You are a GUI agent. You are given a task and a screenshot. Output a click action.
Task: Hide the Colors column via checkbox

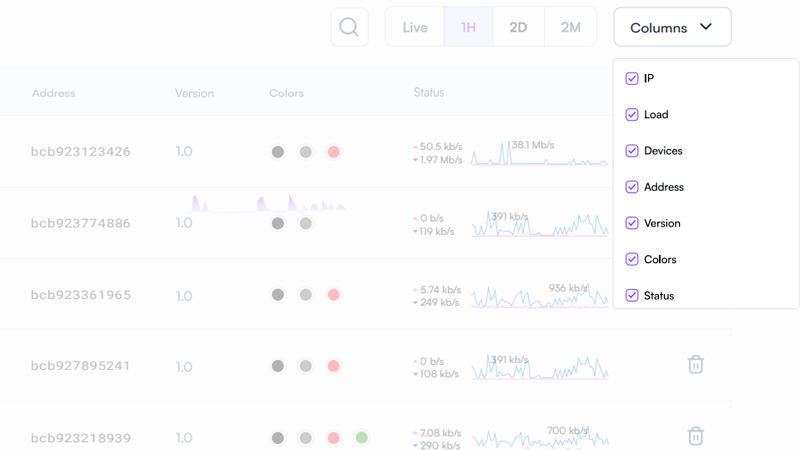pyautogui.click(x=632, y=259)
